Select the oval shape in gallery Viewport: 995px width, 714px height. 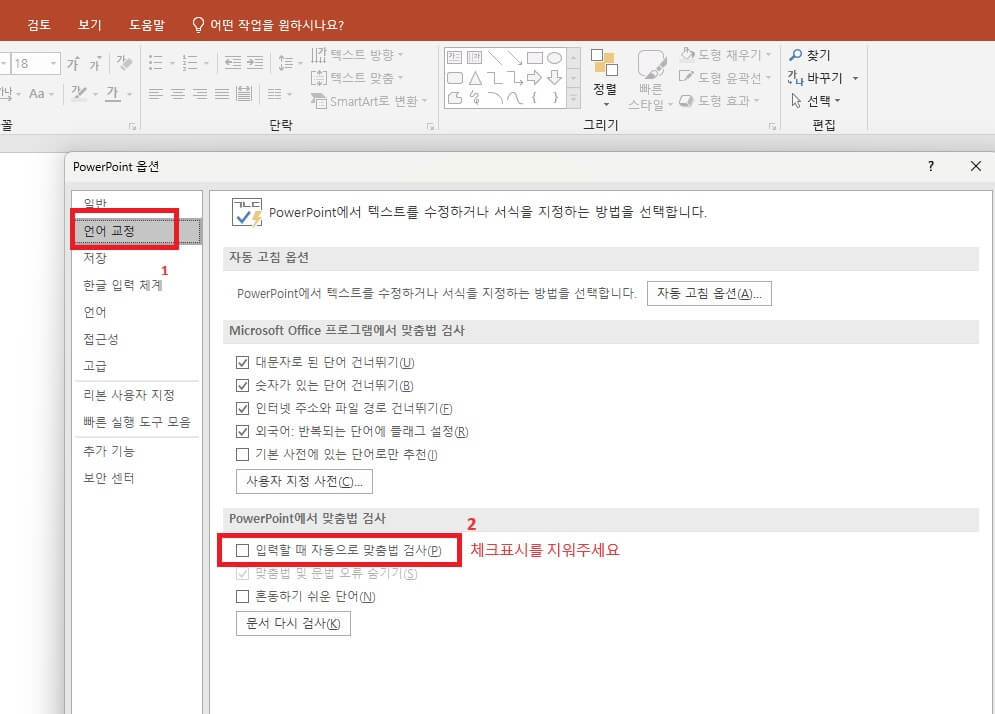(x=555, y=58)
